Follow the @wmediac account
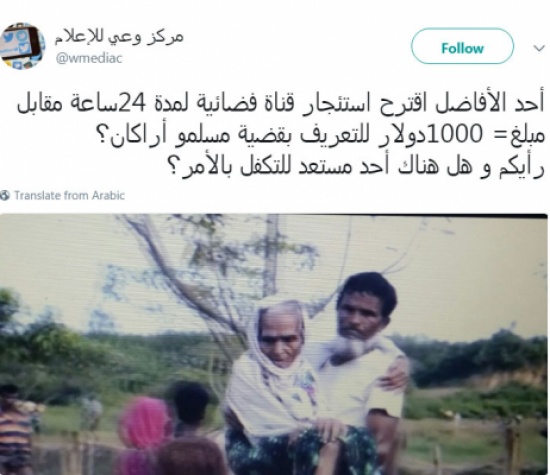 tap(462, 48)
